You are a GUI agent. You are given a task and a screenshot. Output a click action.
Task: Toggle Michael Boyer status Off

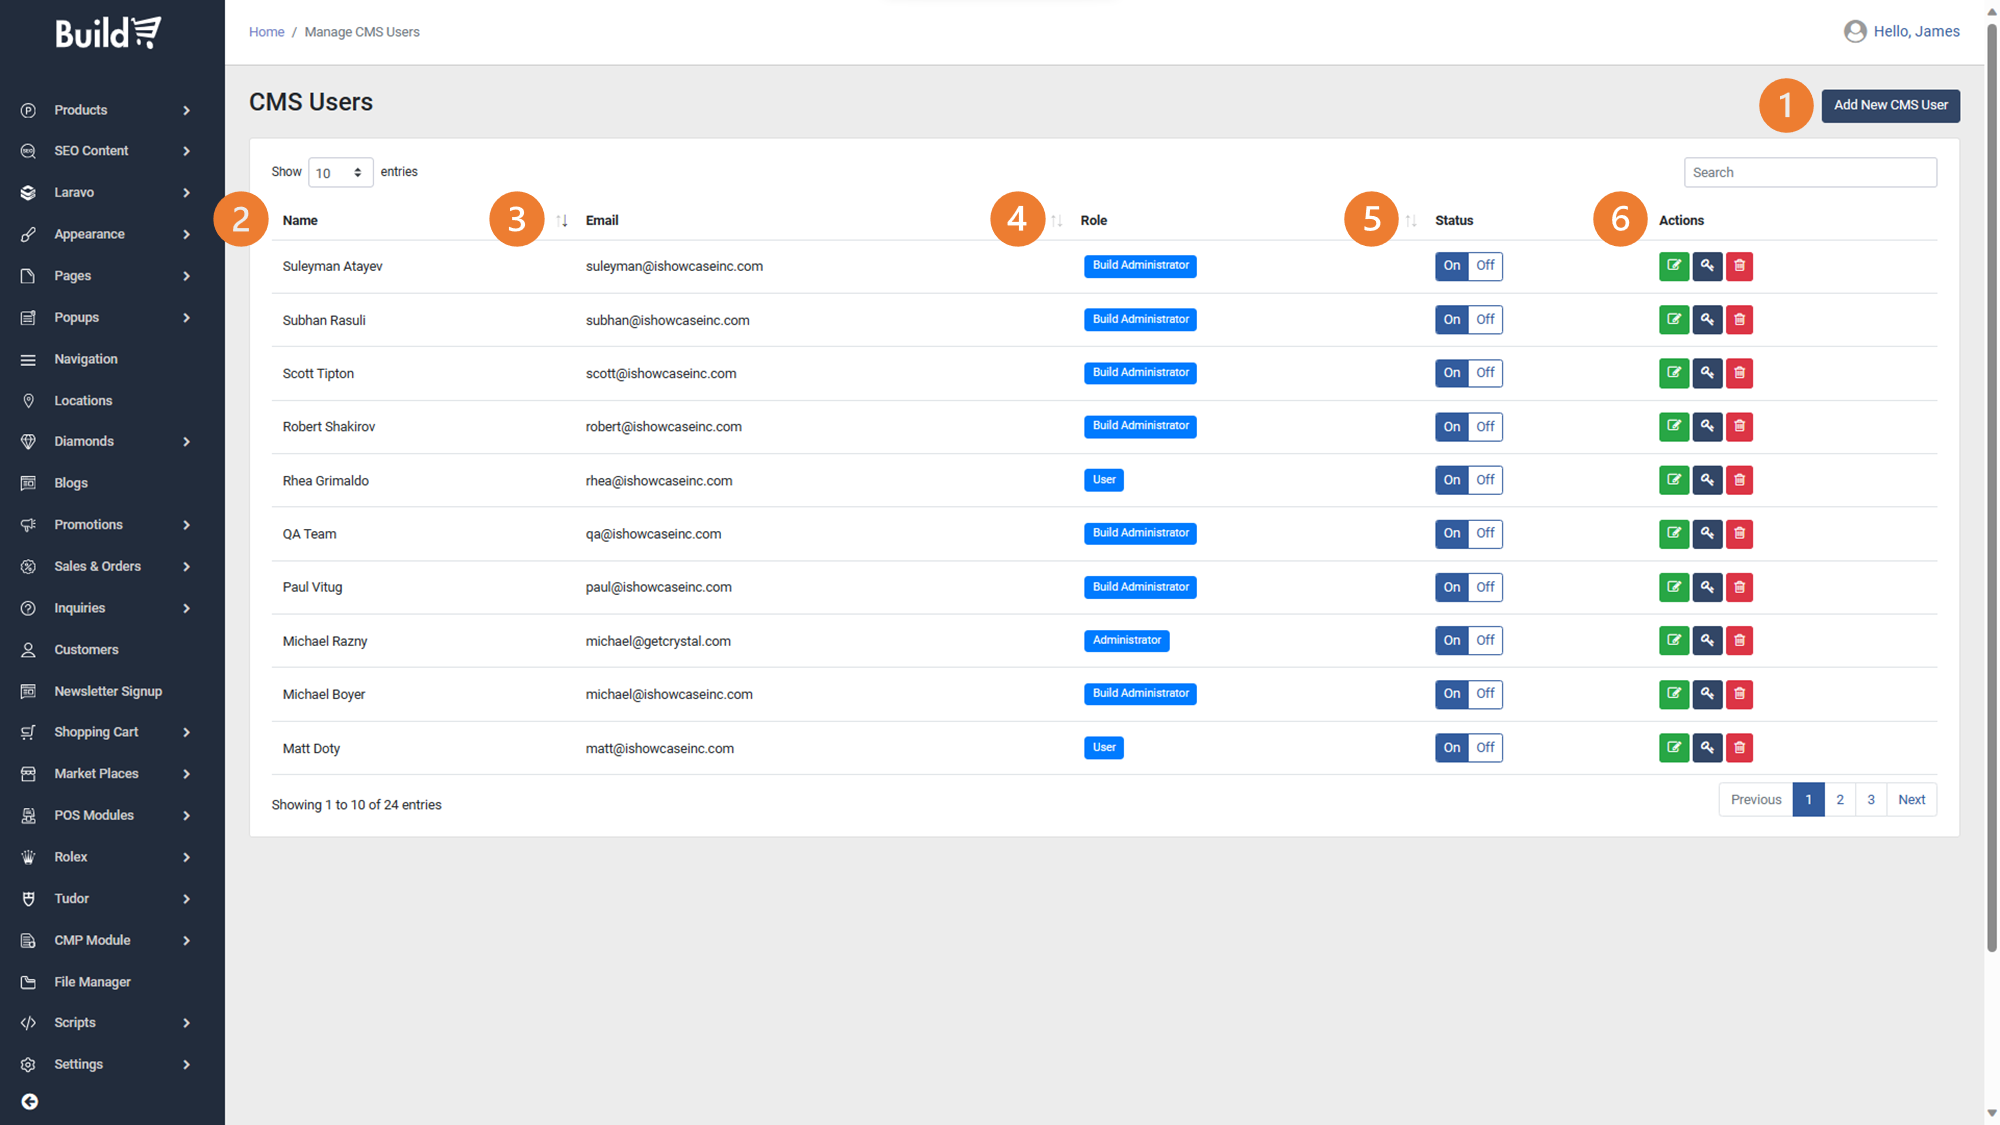(1485, 694)
